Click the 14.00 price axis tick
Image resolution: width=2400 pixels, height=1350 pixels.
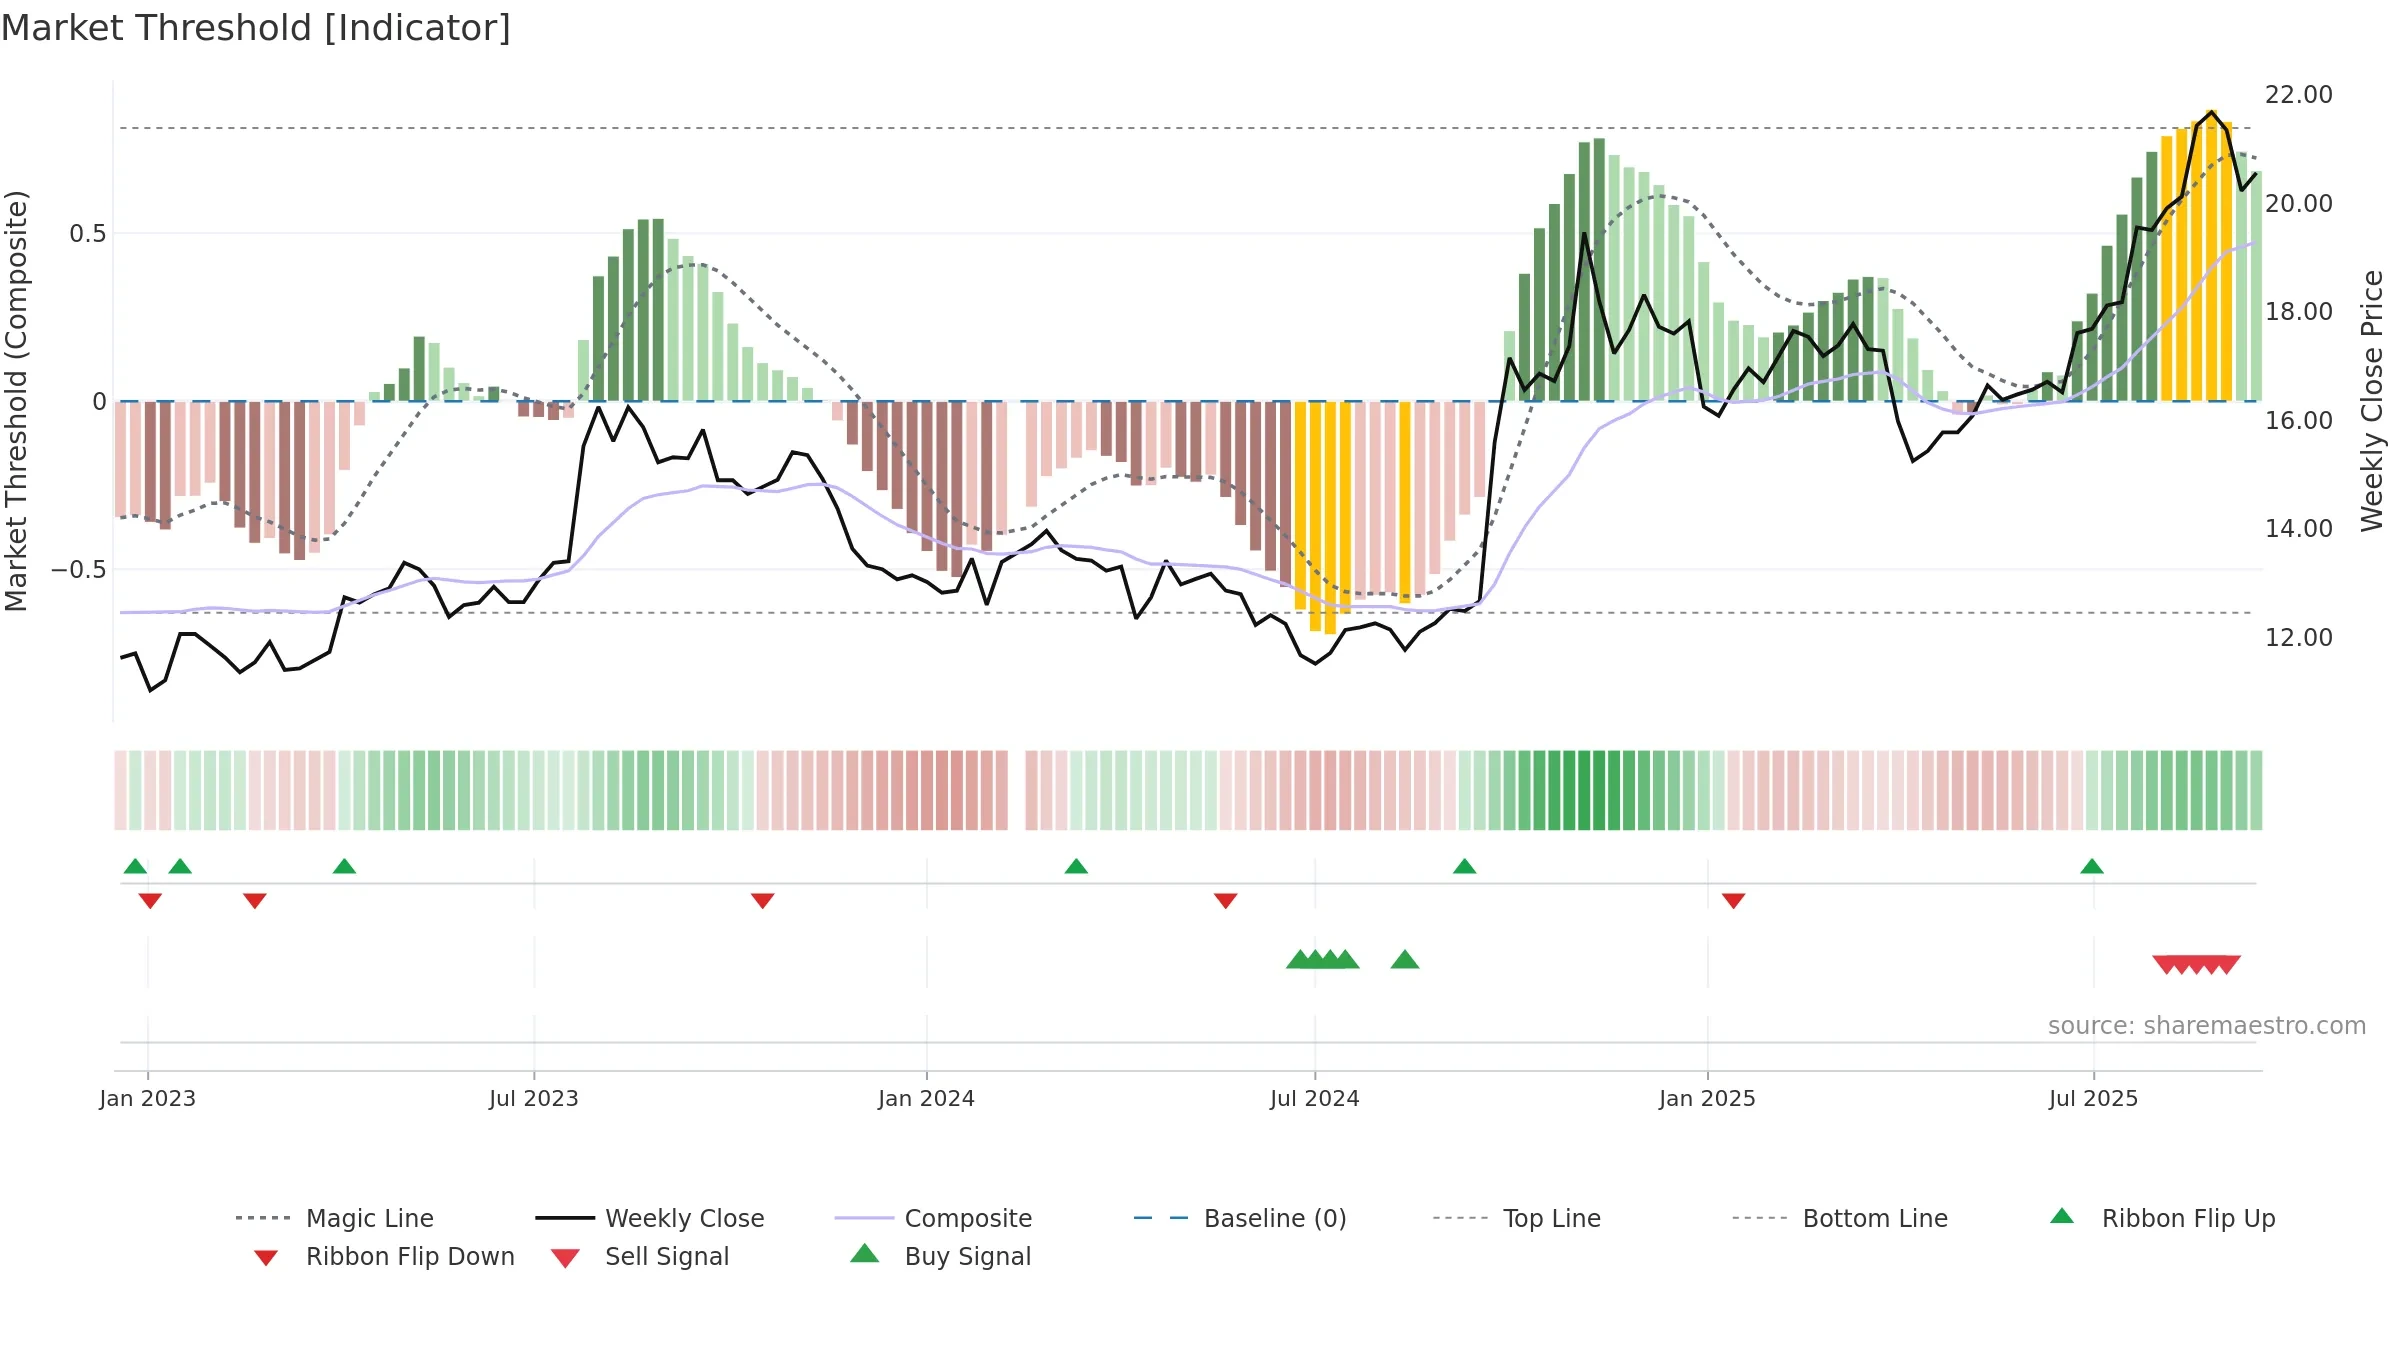[2299, 529]
